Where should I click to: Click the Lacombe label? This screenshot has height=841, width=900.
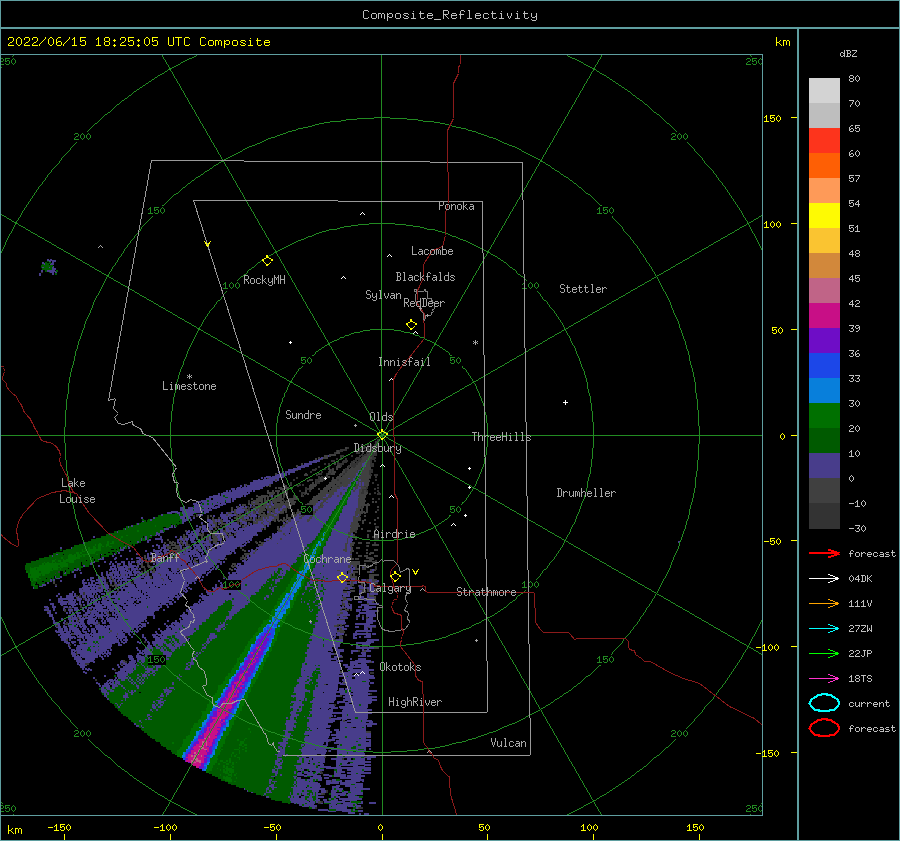[432, 251]
